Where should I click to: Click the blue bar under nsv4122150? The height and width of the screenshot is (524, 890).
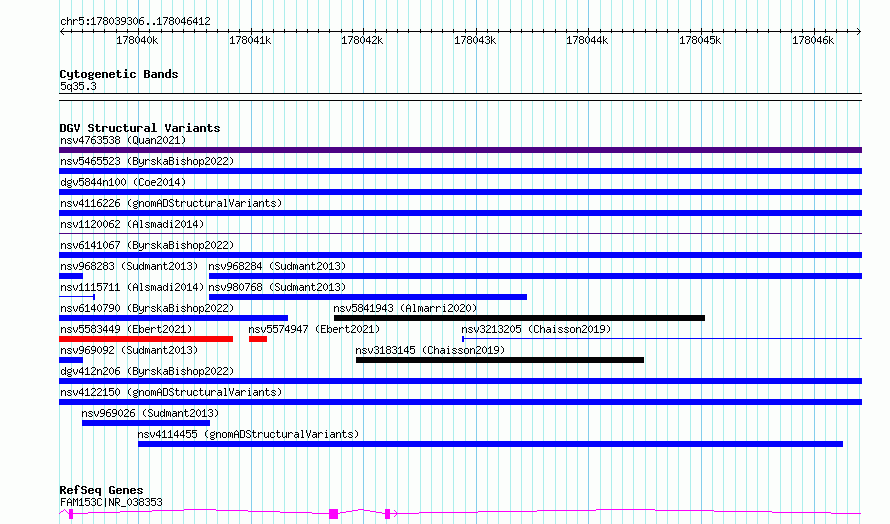460,402
